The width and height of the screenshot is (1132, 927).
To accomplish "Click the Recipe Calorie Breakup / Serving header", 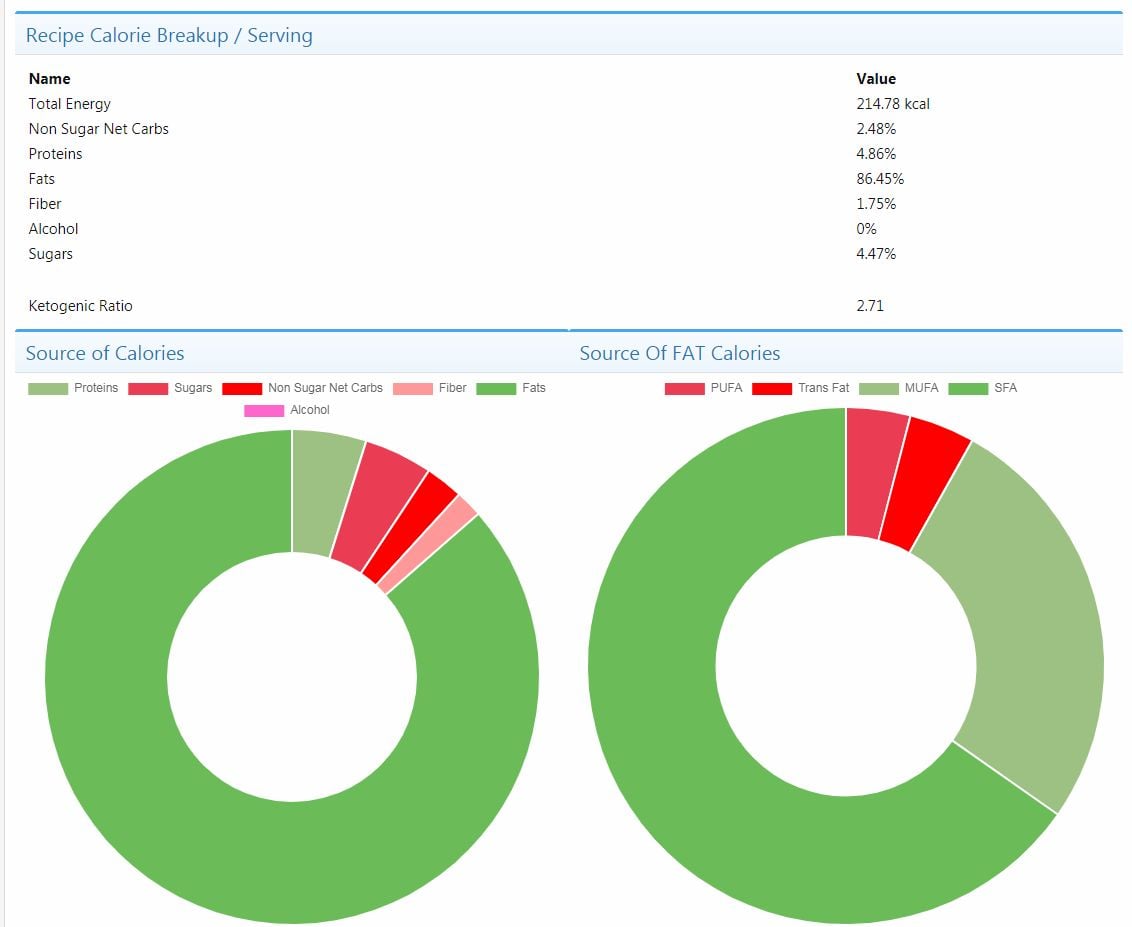I will click(169, 35).
